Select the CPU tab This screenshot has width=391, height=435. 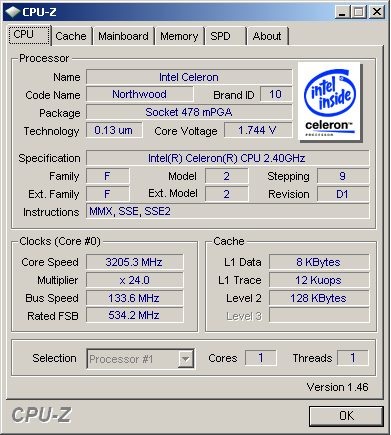tap(29, 35)
